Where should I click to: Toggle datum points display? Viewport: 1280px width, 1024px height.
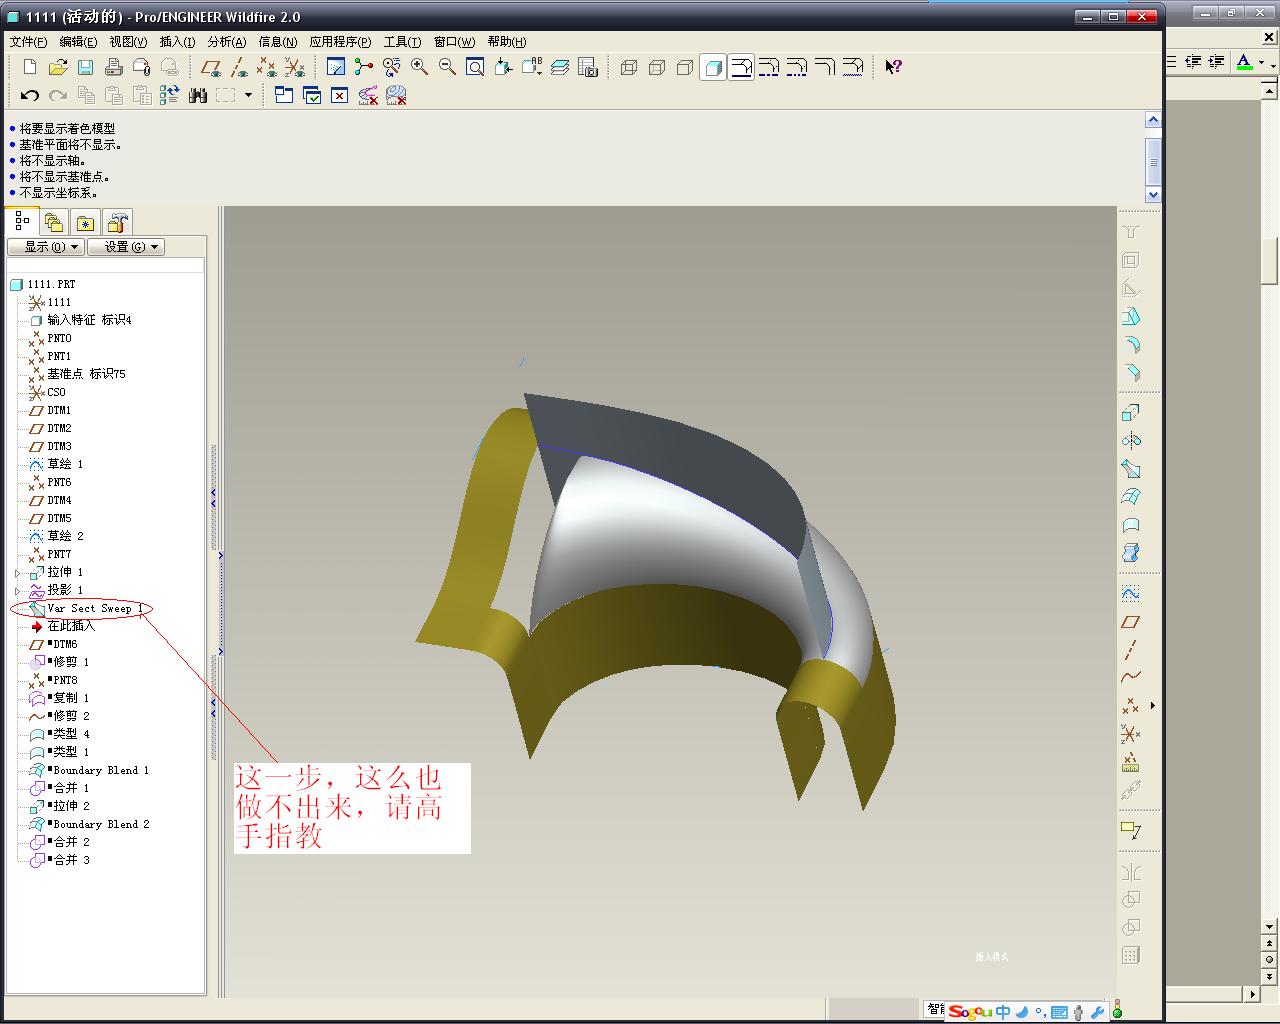[266, 67]
